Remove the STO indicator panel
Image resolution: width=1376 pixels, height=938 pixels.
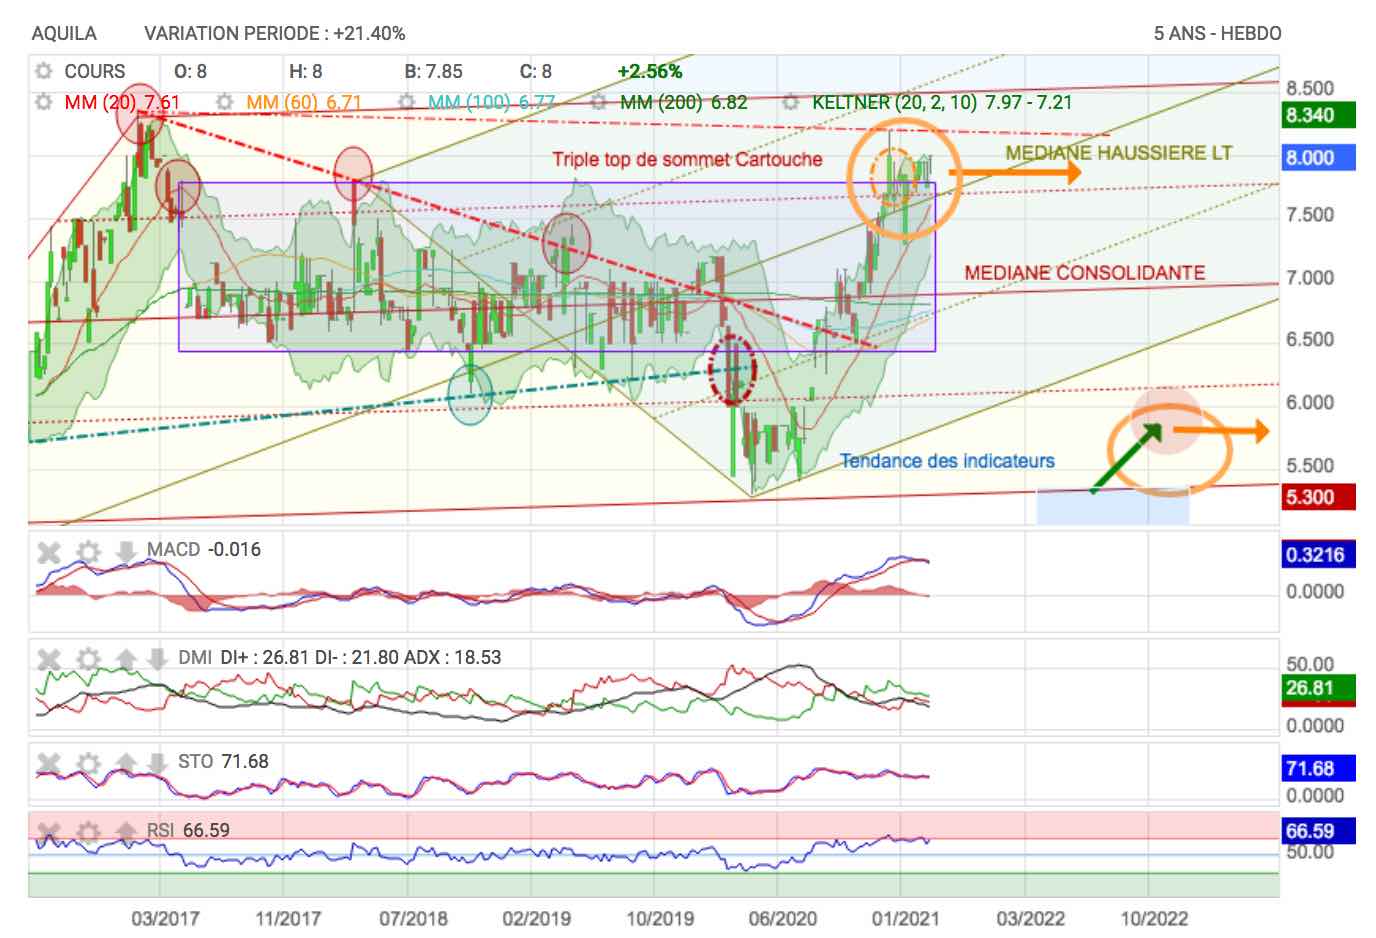pos(50,762)
